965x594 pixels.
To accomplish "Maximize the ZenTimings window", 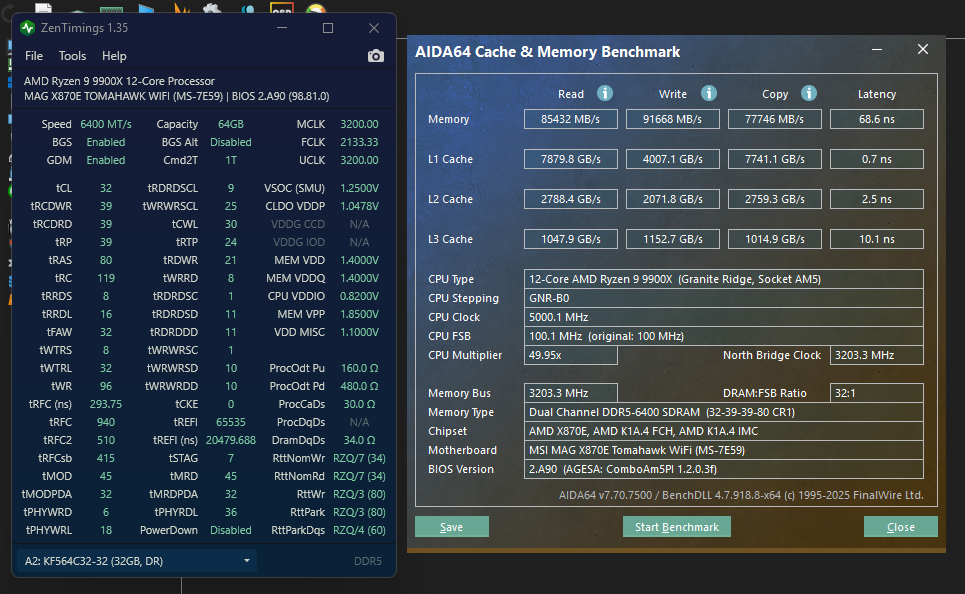I will coord(328,28).
